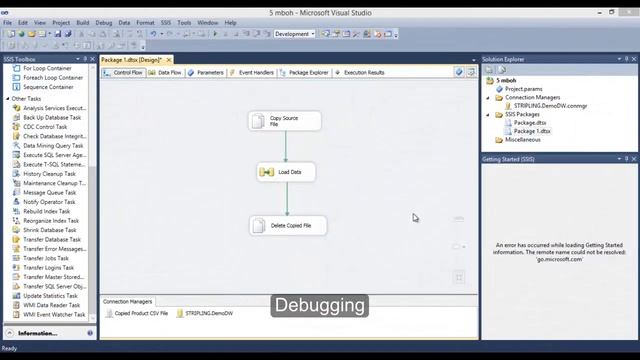Open the Execution Results tab
640x360 pixels.
(x=360, y=73)
